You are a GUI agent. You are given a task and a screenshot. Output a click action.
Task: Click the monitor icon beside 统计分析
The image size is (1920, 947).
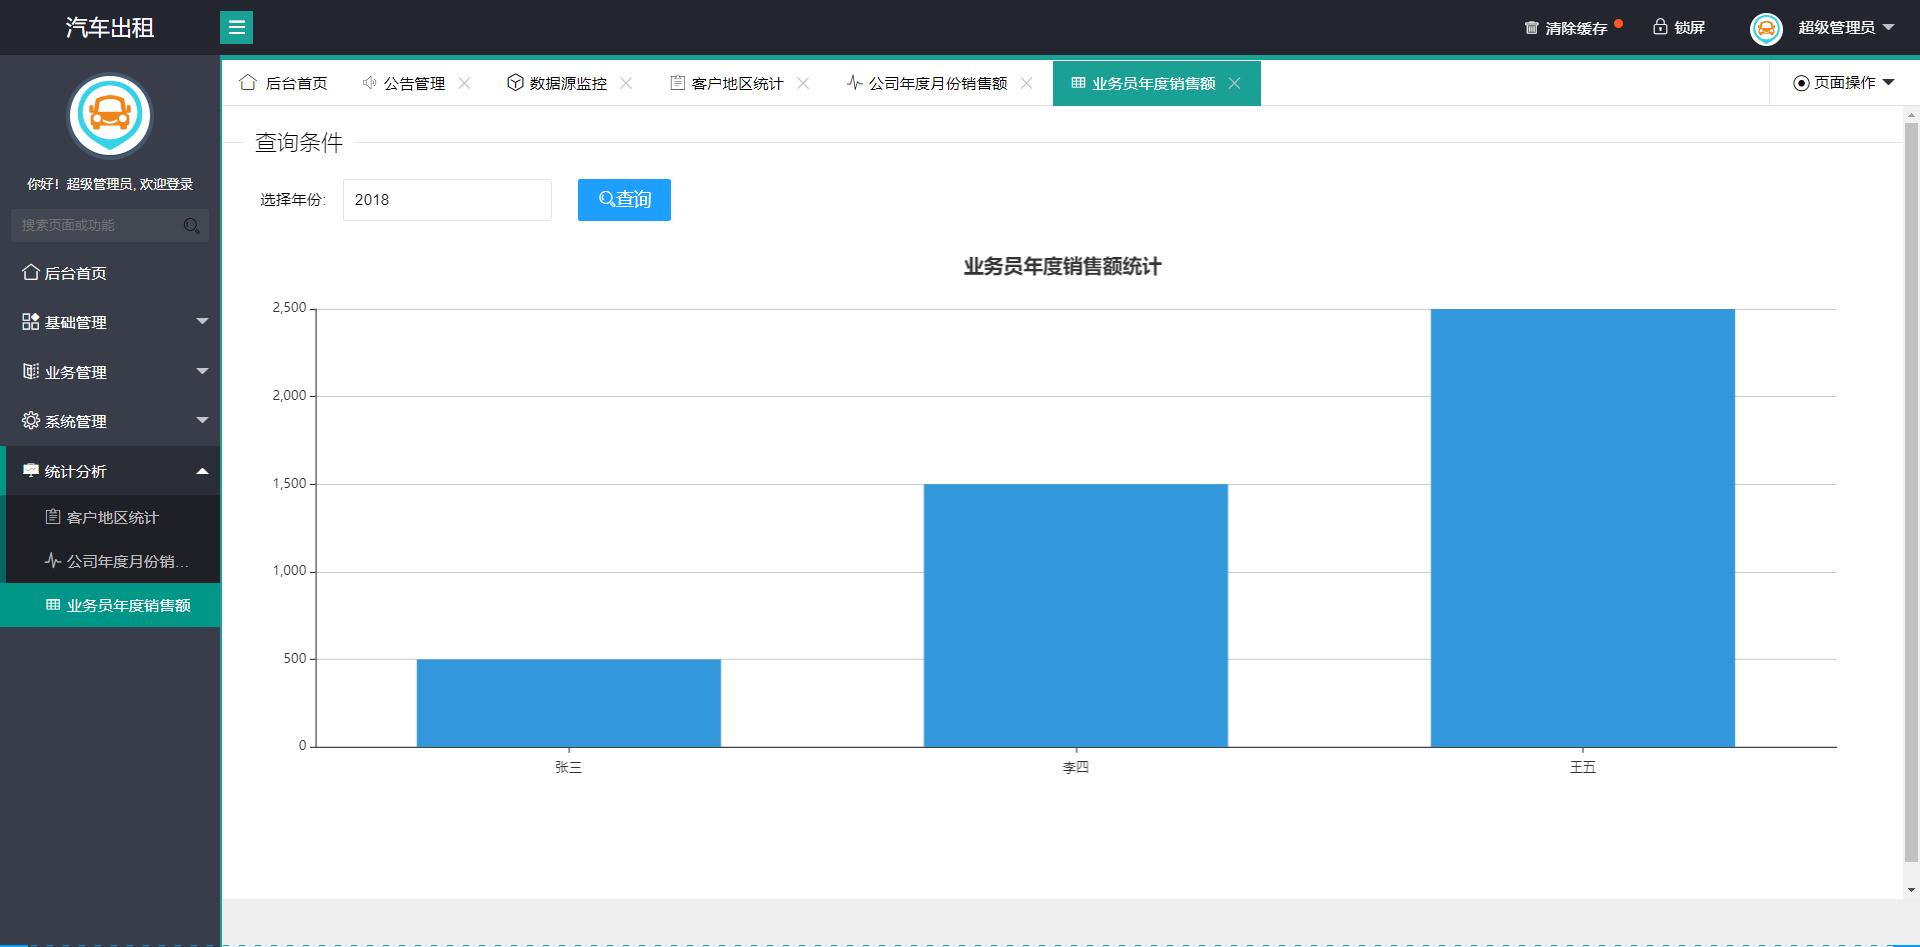pyautogui.click(x=31, y=470)
